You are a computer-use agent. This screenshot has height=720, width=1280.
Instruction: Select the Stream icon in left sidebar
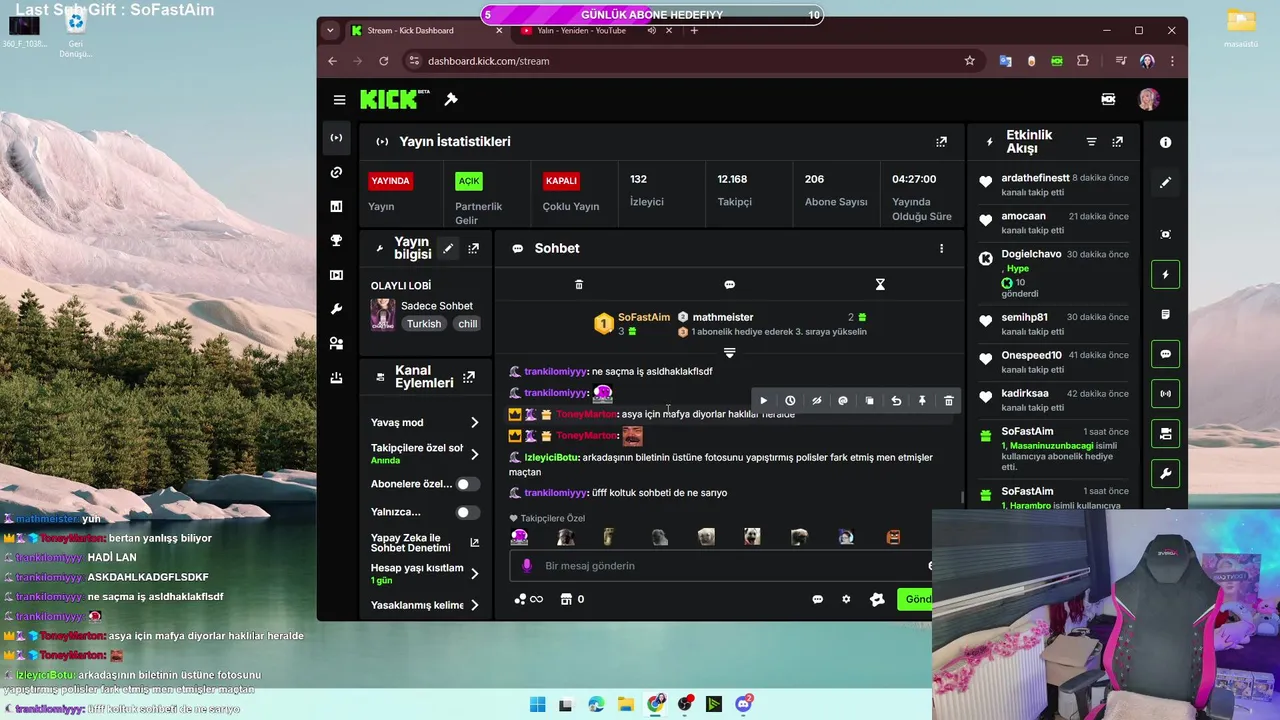click(337, 138)
